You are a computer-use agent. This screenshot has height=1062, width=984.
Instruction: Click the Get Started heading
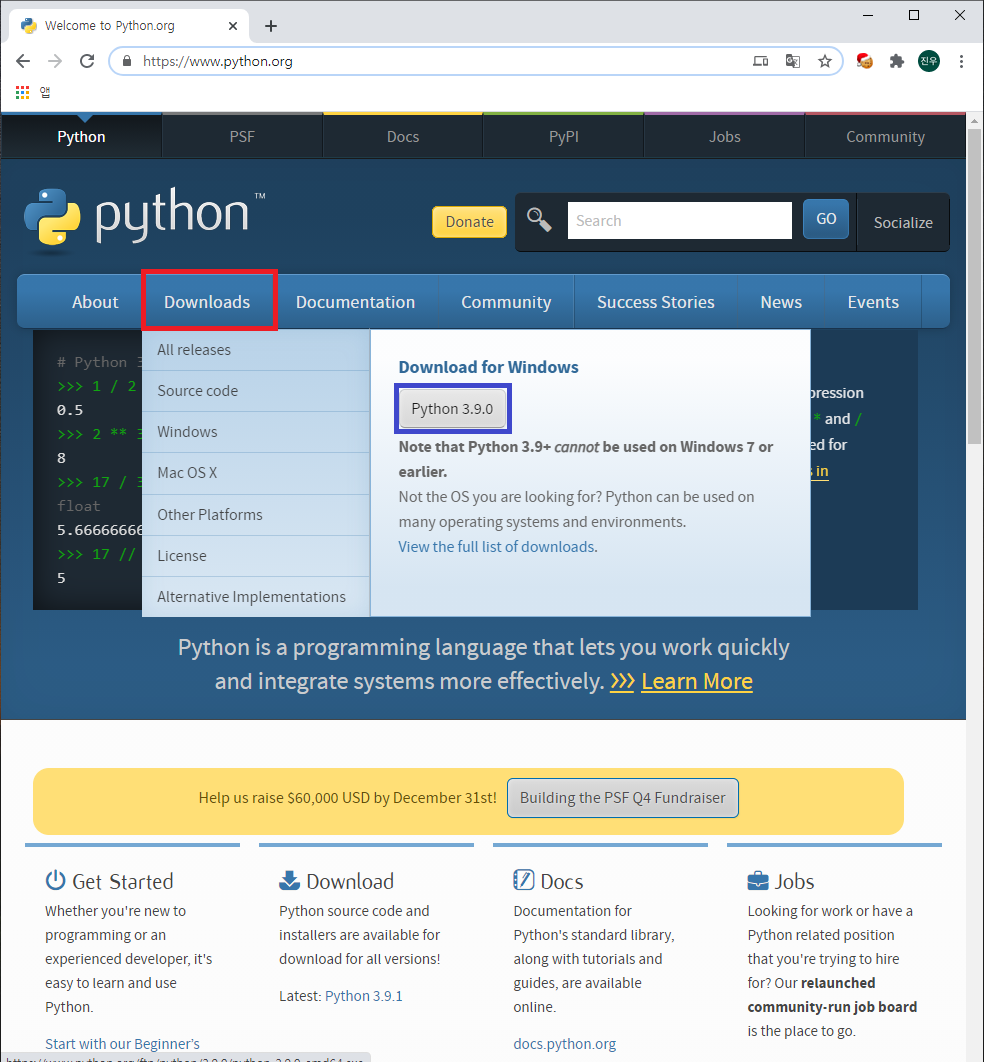[x=123, y=881]
